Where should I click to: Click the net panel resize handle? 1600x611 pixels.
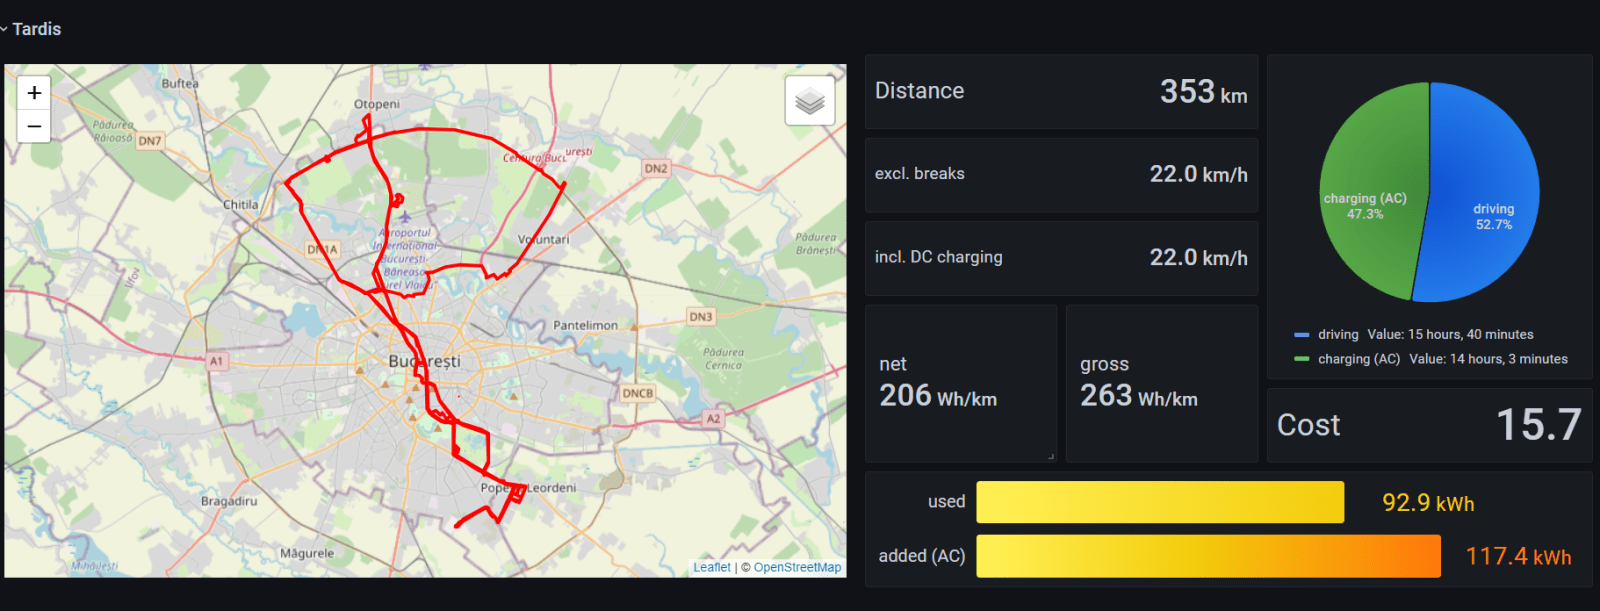coord(1051,456)
